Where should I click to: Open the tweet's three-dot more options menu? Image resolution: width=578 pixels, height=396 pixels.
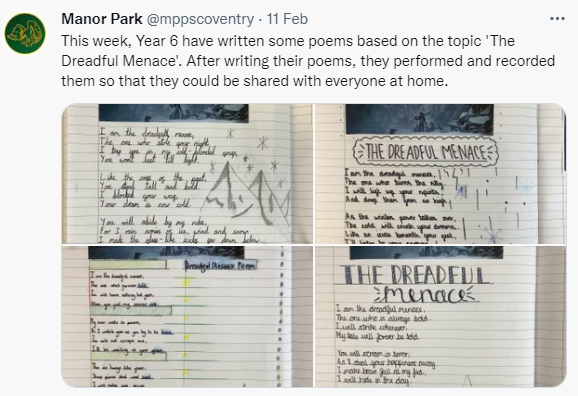[x=557, y=19]
